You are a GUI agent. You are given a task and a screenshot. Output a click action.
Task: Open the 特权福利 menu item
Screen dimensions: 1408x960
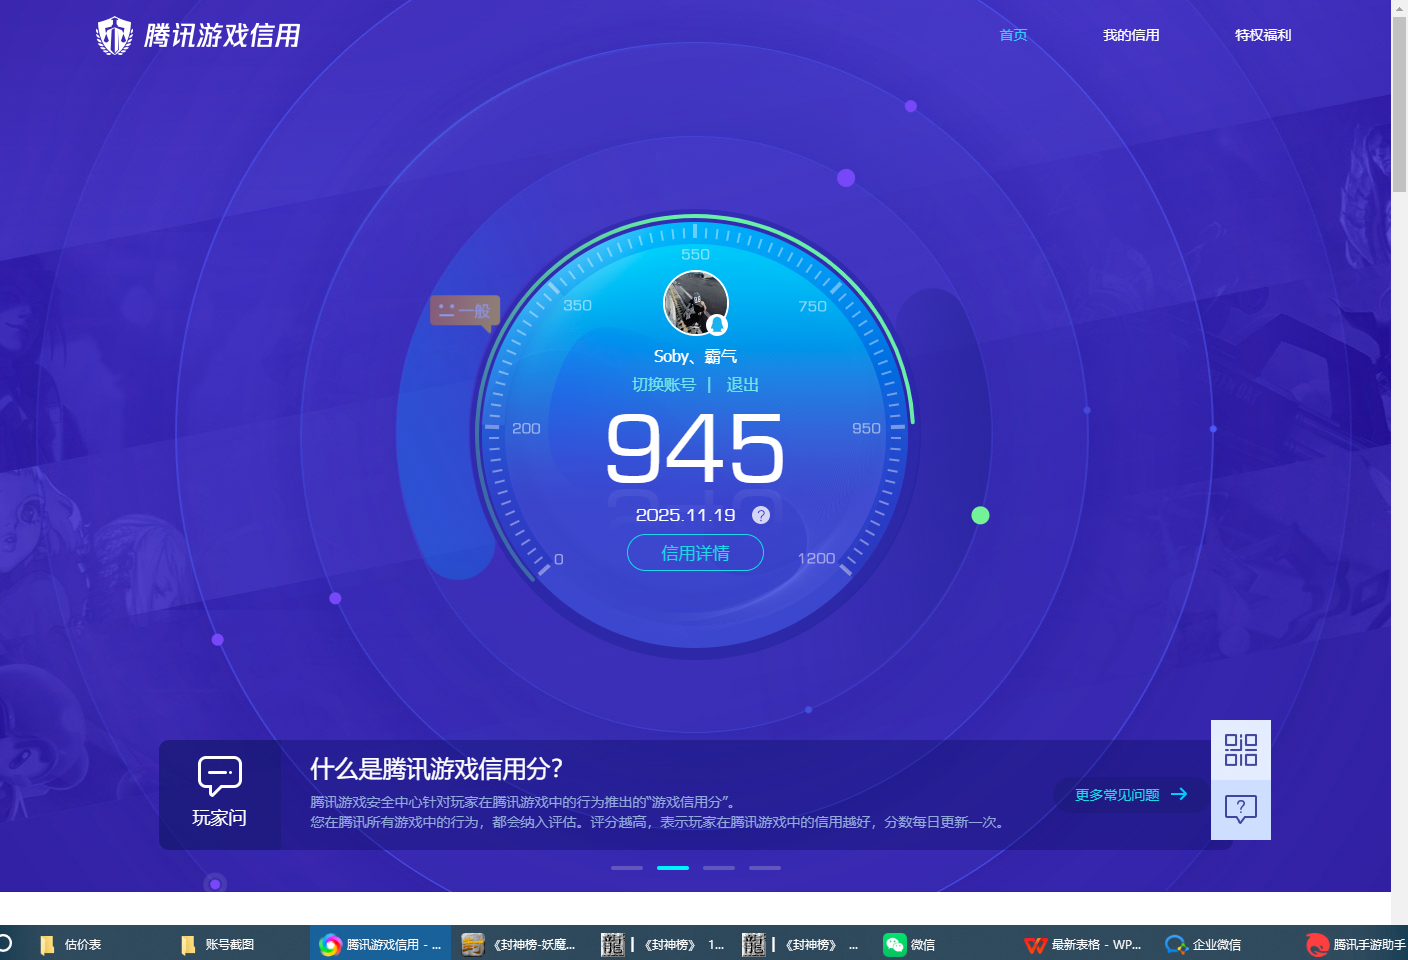point(1263,35)
